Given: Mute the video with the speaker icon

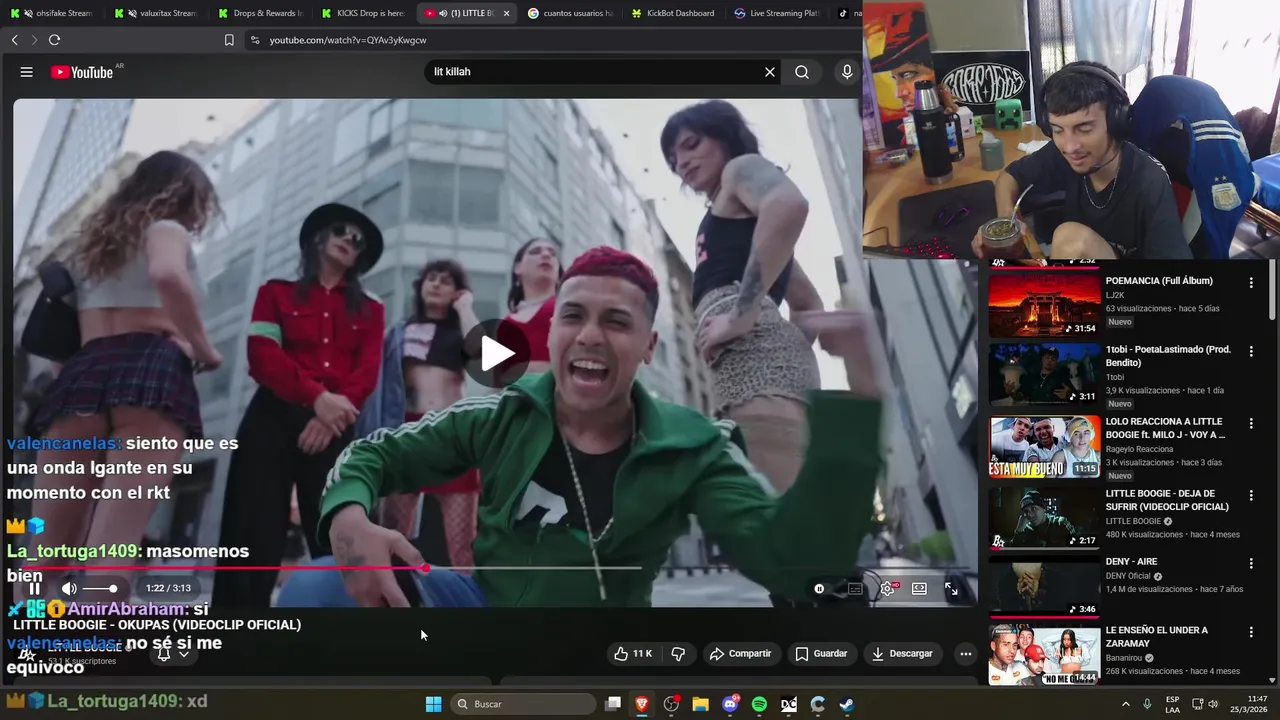Looking at the screenshot, I should coord(69,588).
